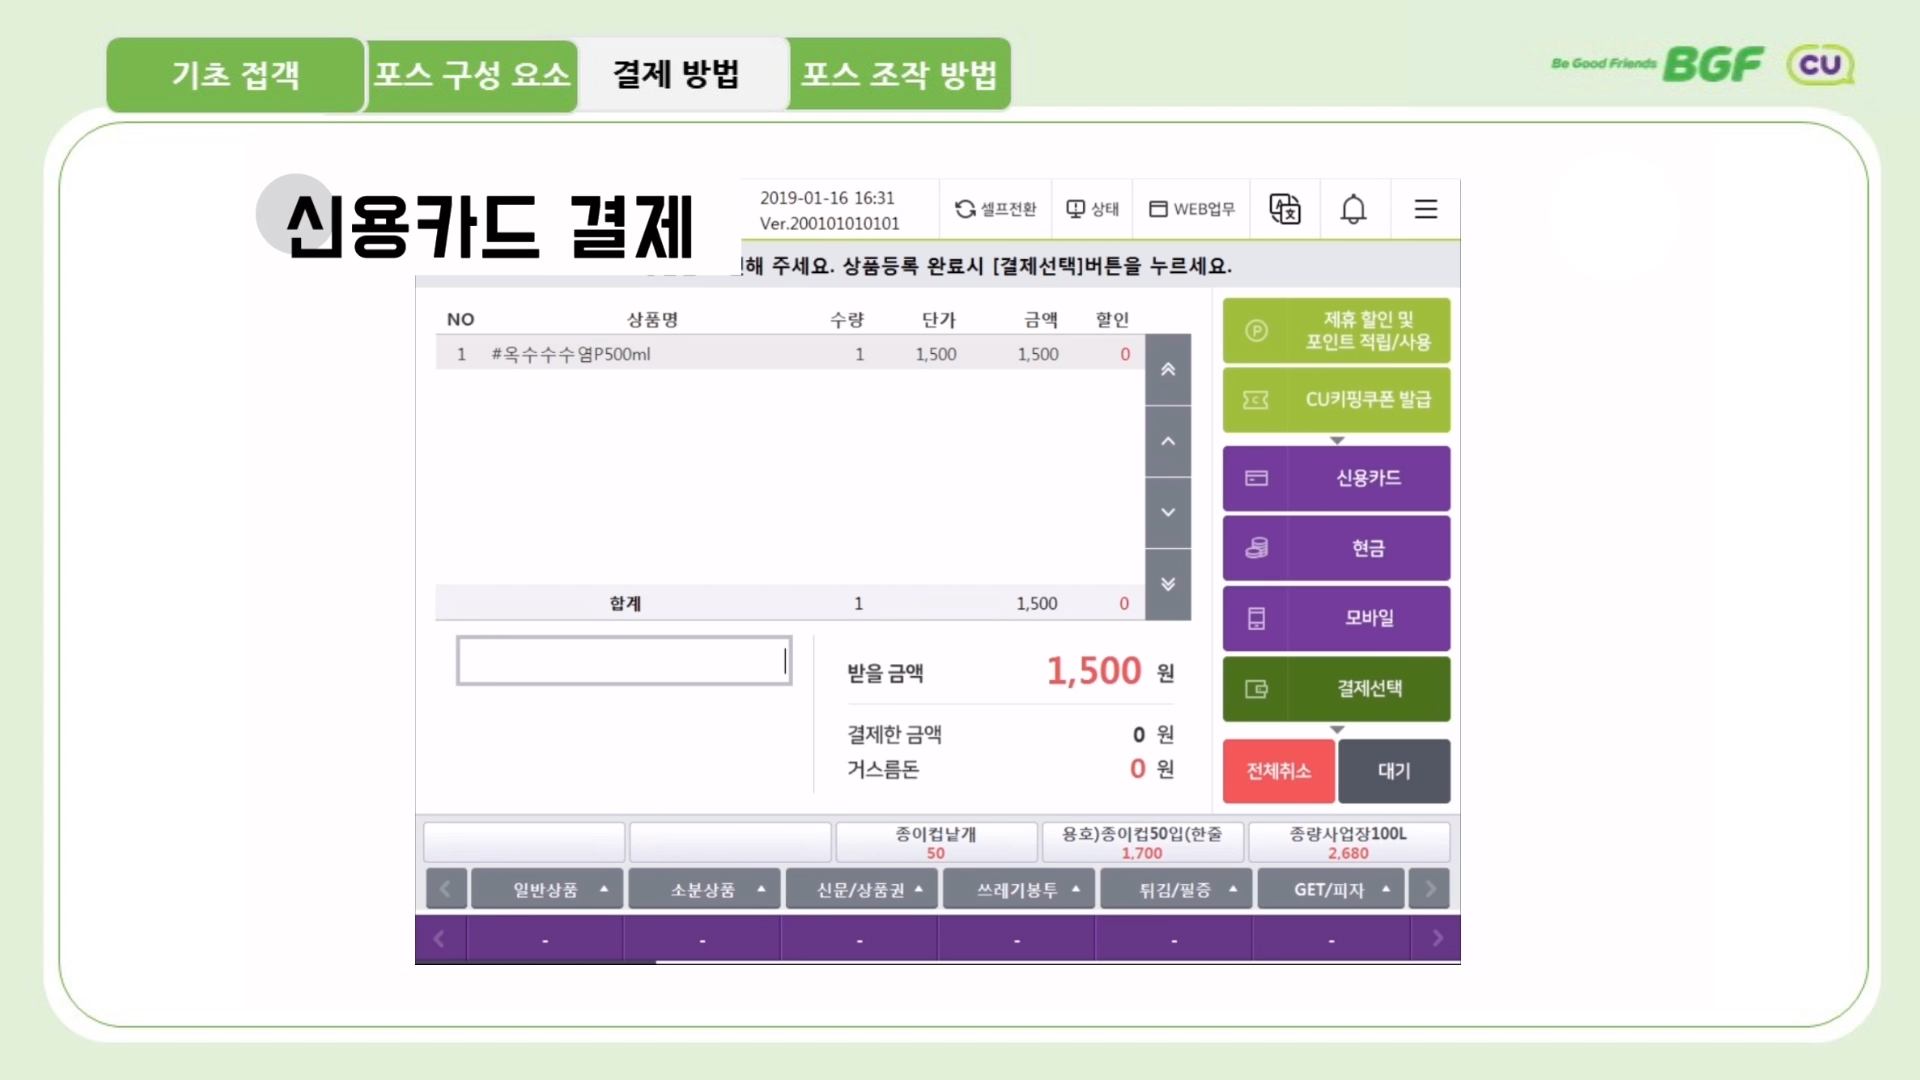Image resolution: width=1920 pixels, height=1080 pixels.
Task: Expand the 쓰레기봉투 category
Action: pyautogui.click(x=1018, y=888)
